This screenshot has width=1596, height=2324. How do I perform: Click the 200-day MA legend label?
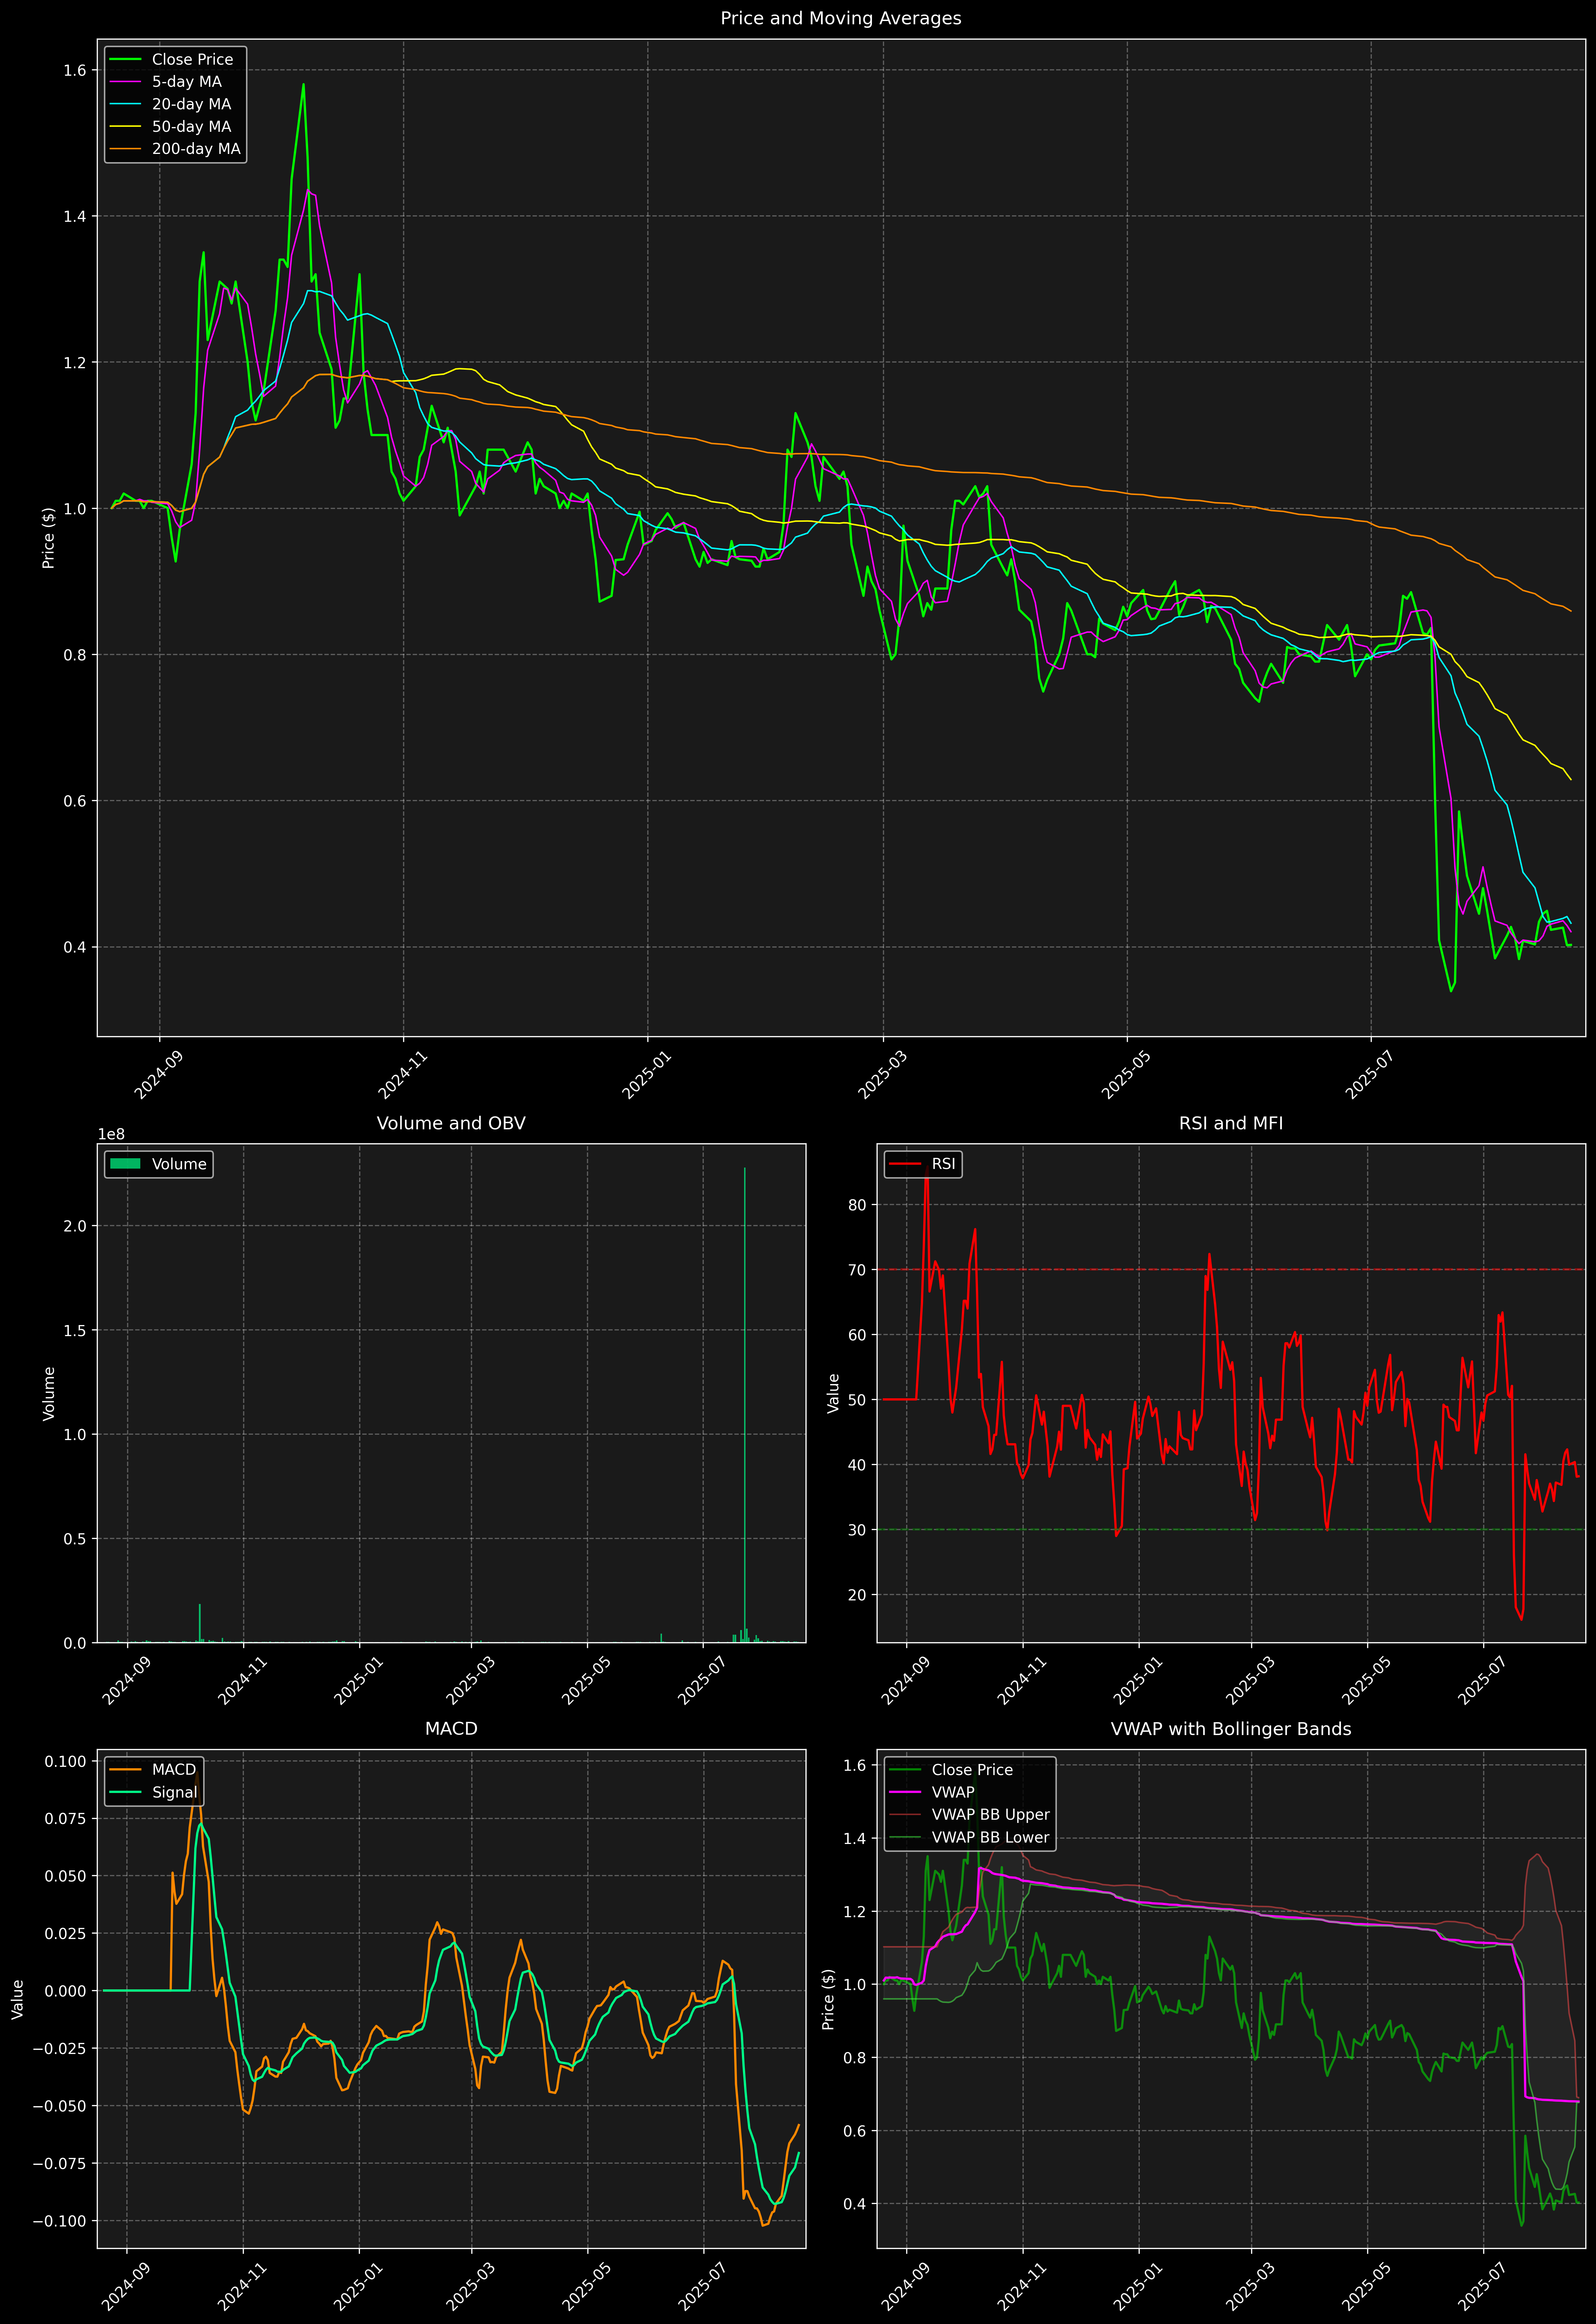196,149
